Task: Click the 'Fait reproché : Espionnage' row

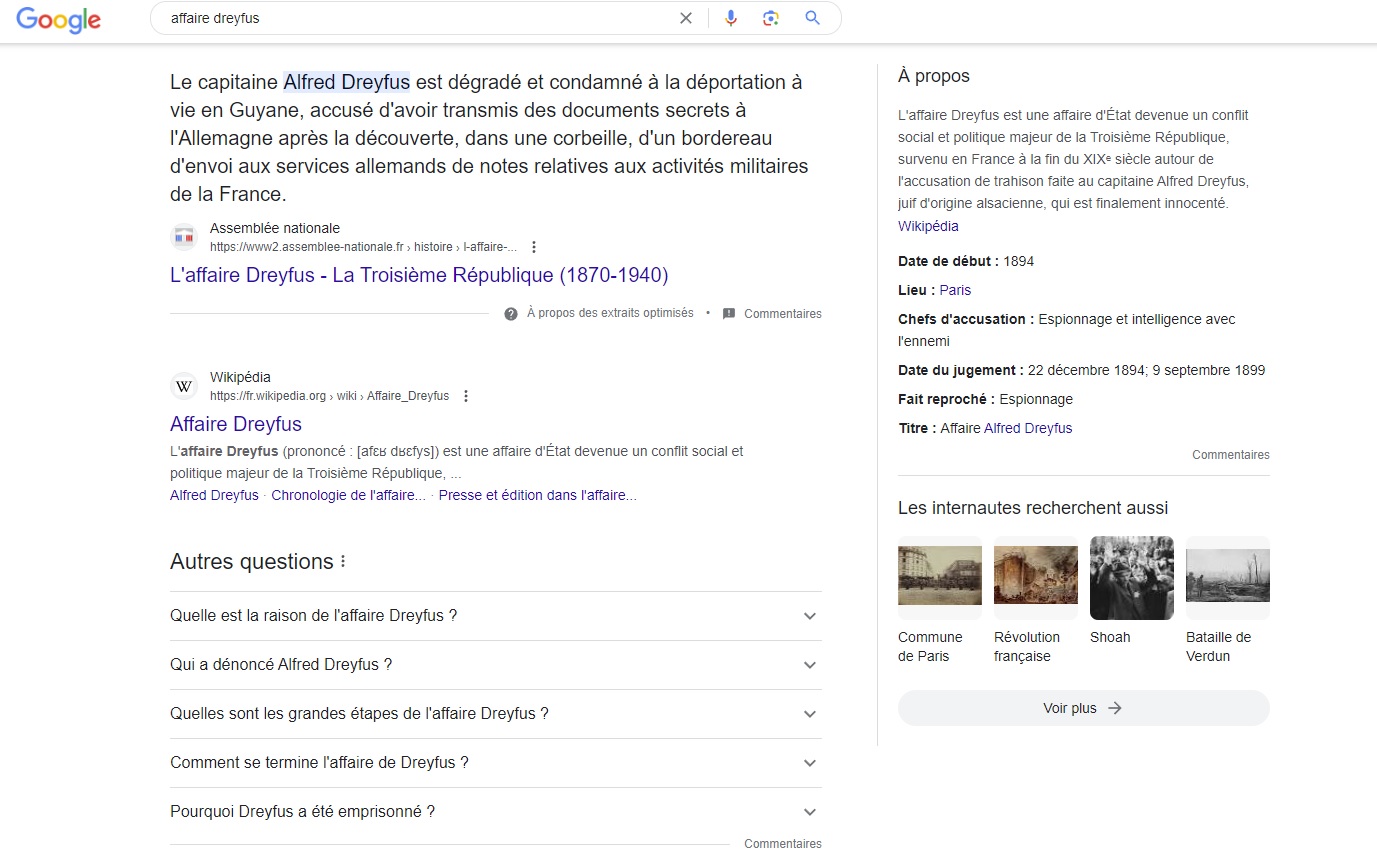Action: 985,399
